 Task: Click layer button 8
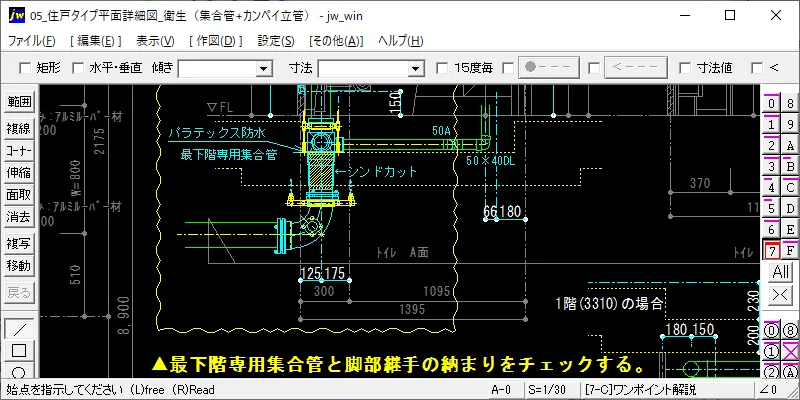[x=790, y=104]
